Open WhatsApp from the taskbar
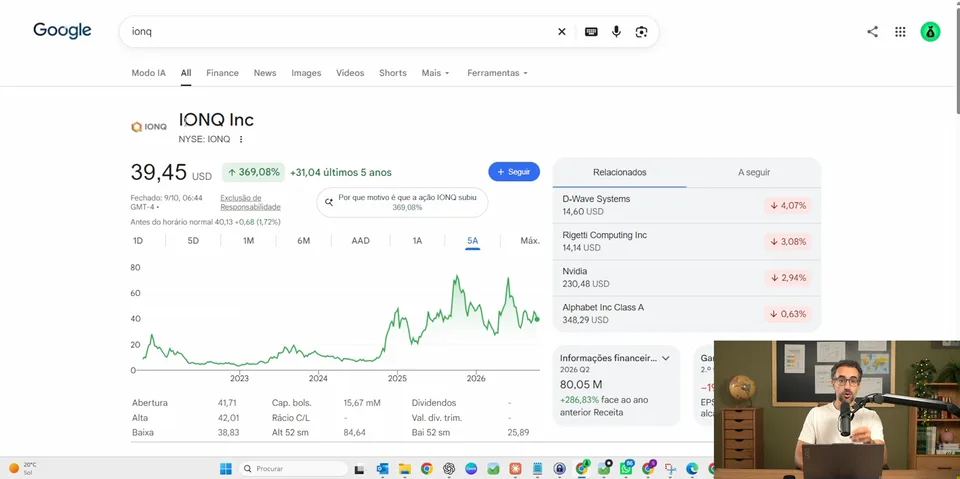This screenshot has height=479, width=960. pyautogui.click(x=626, y=469)
